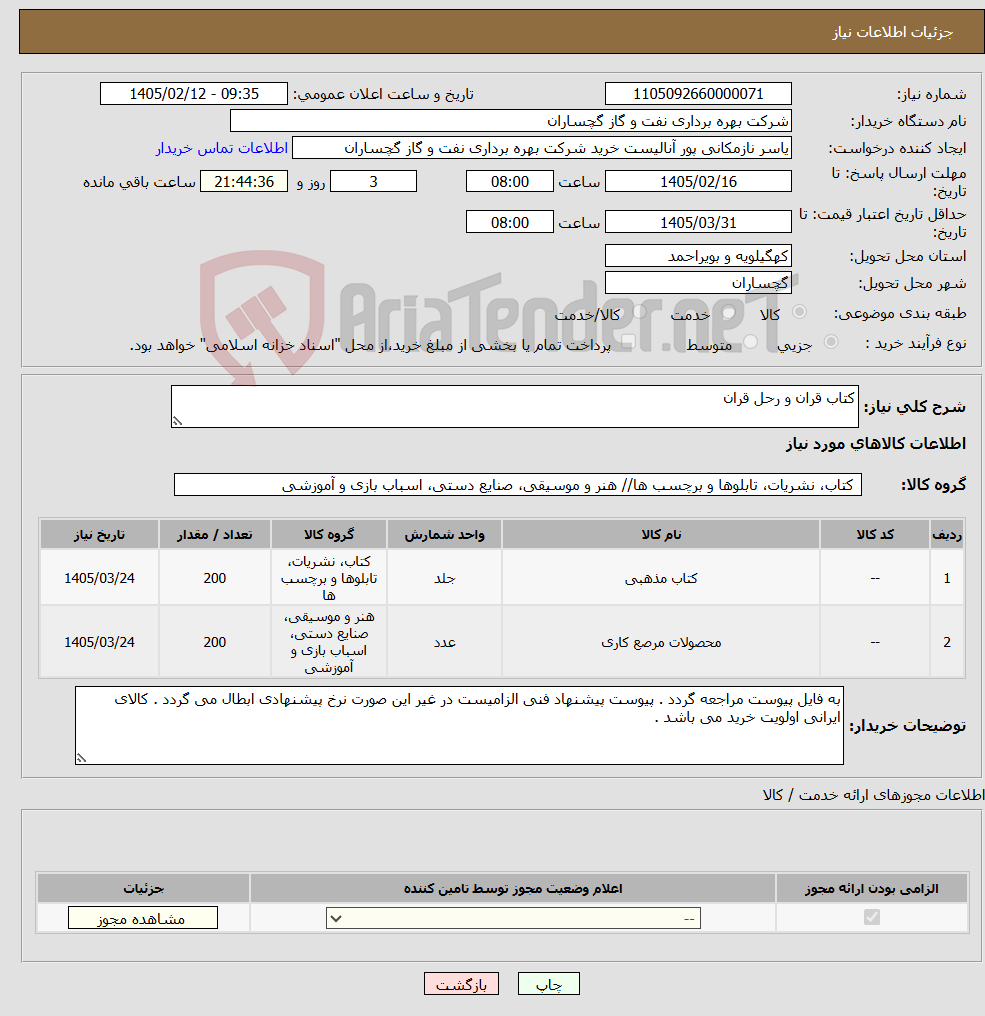
Task: Select the کالا/خدمت radio button
Action: 640,312
